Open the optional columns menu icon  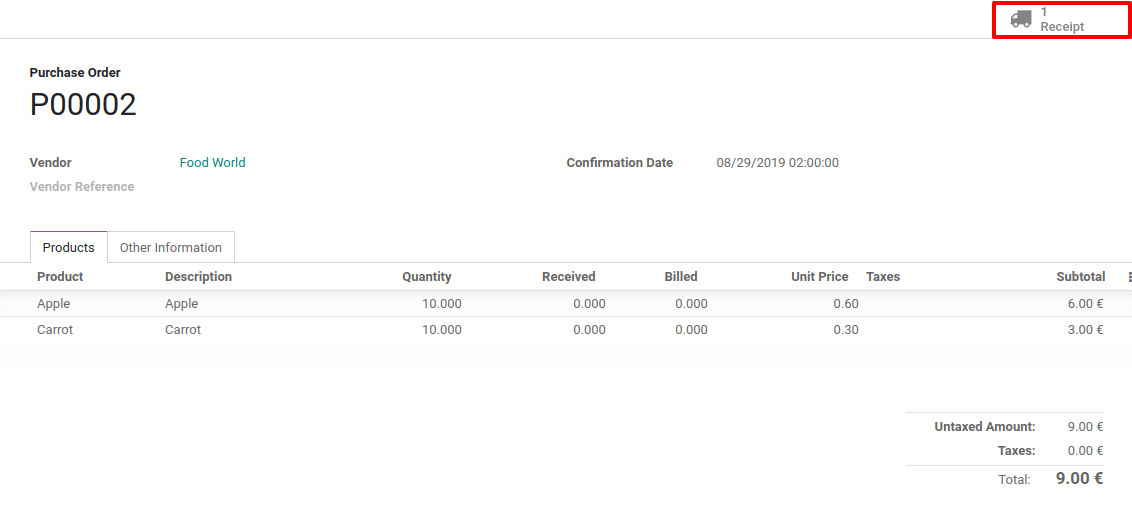[x=1129, y=277]
